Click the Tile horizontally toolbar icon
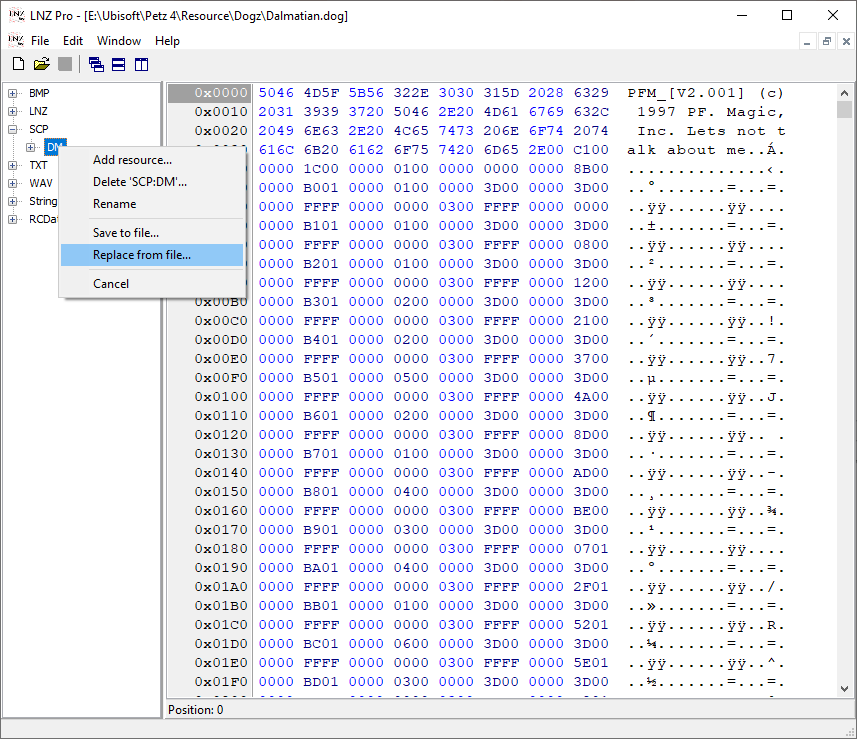 coord(118,65)
